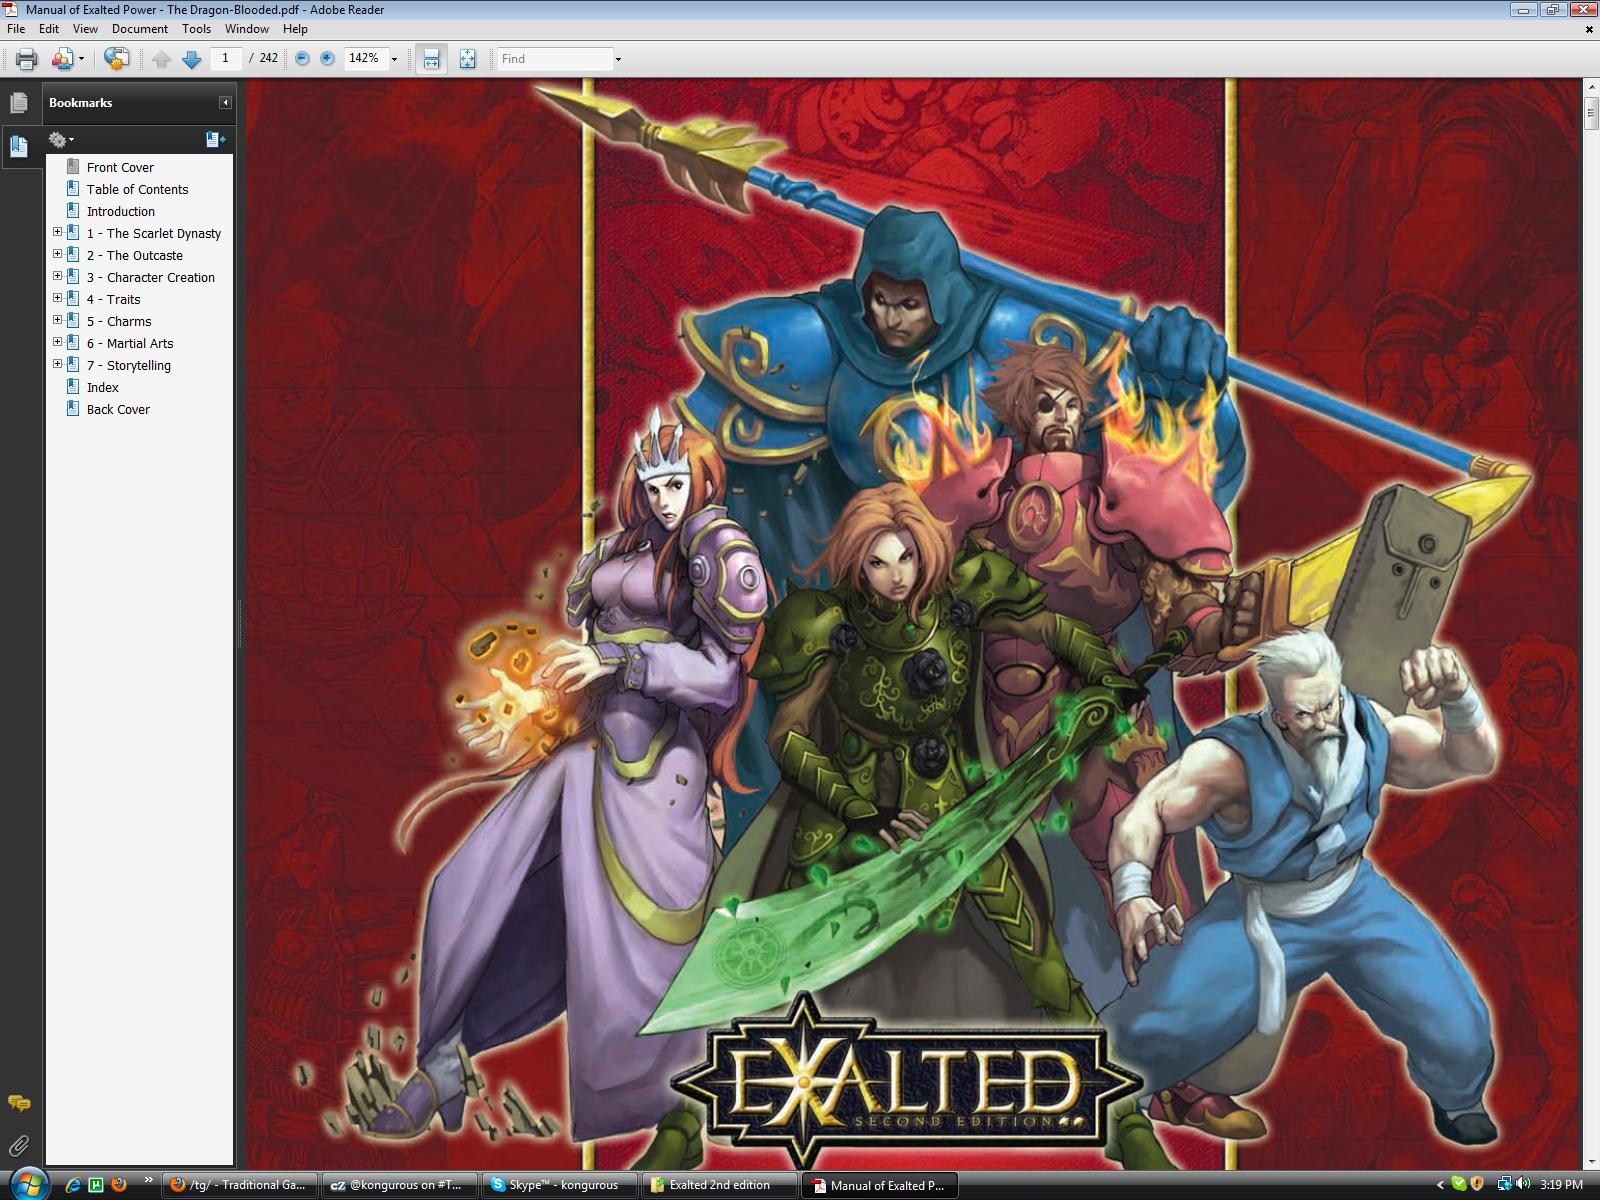The image size is (1600, 1200).
Task: Click the scrollbar down arrow
Action: (x=1590, y=1162)
